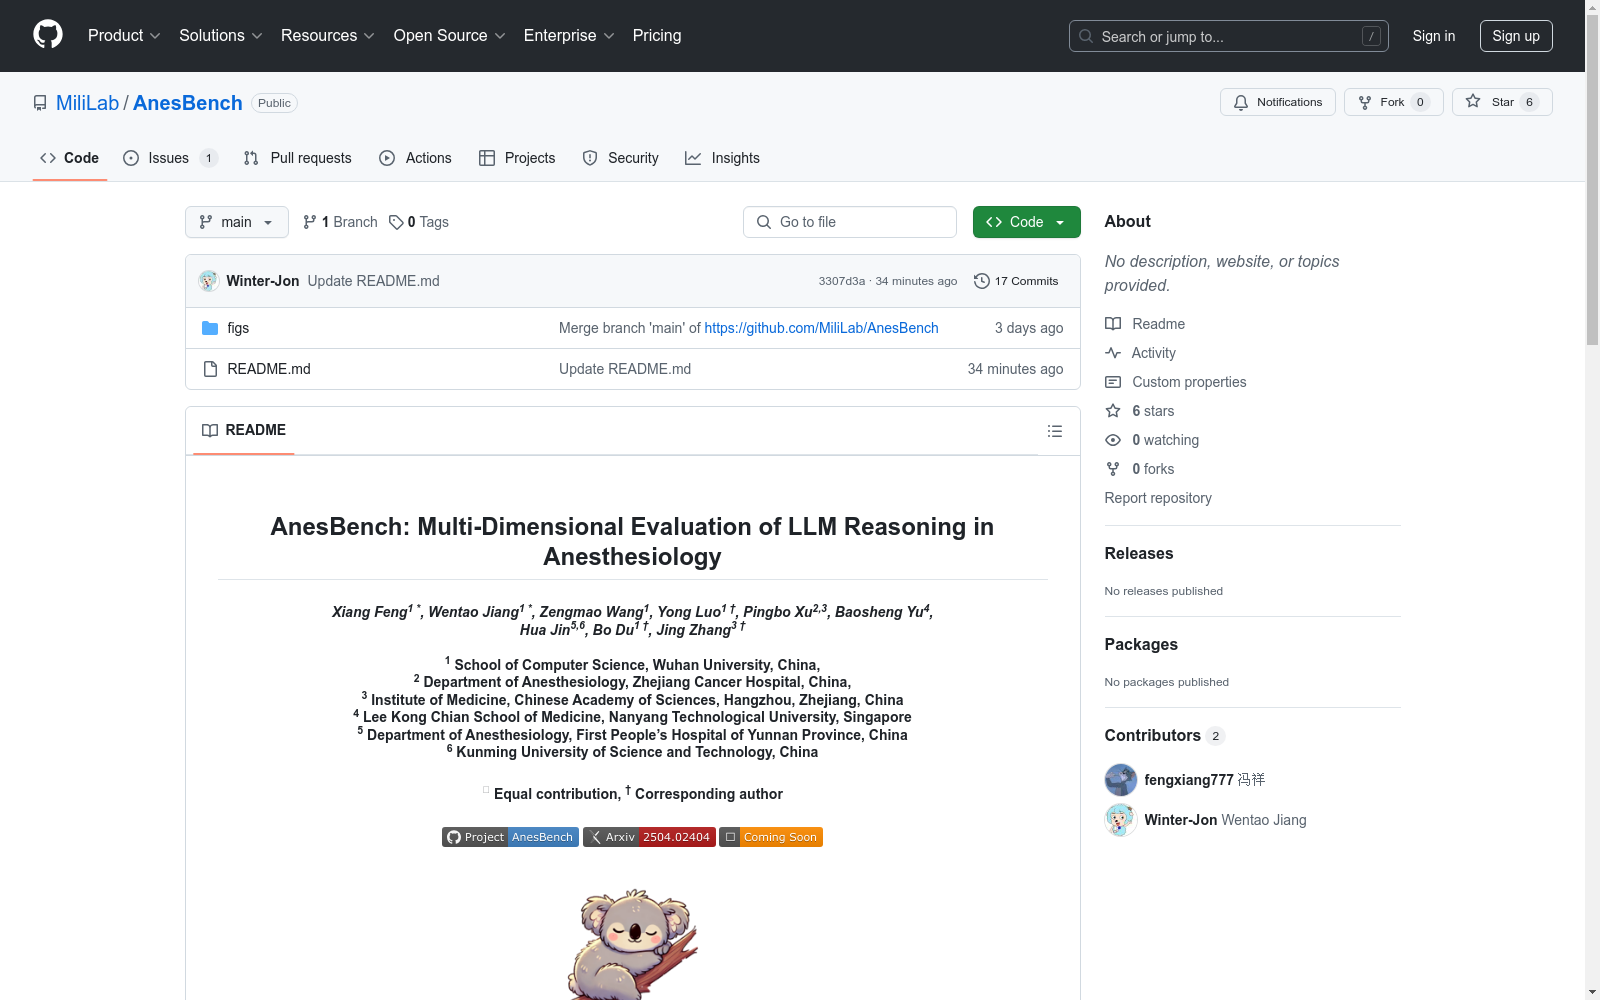Screen dimensions: 1600x1000
Task: Open the Actions tab
Action: [x=415, y=158]
